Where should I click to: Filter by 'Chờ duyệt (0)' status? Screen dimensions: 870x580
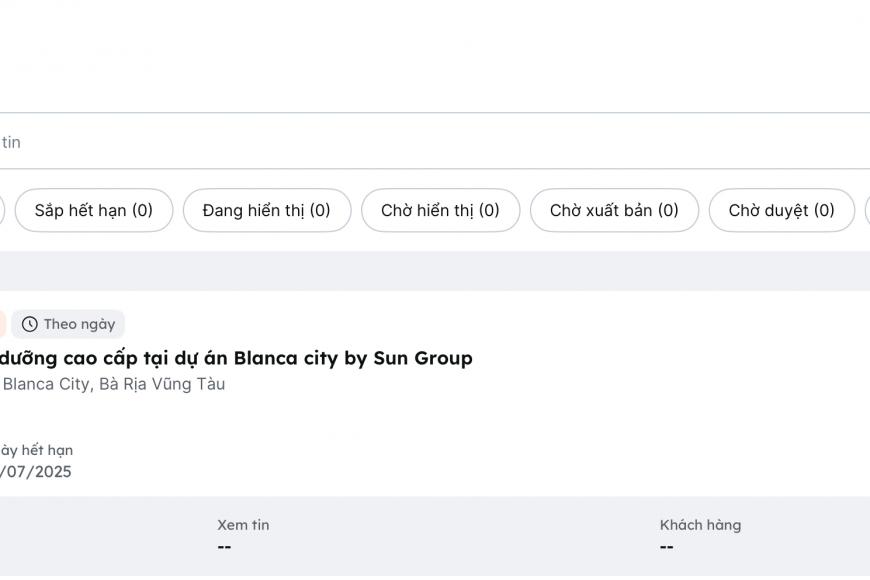pos(782,210)
